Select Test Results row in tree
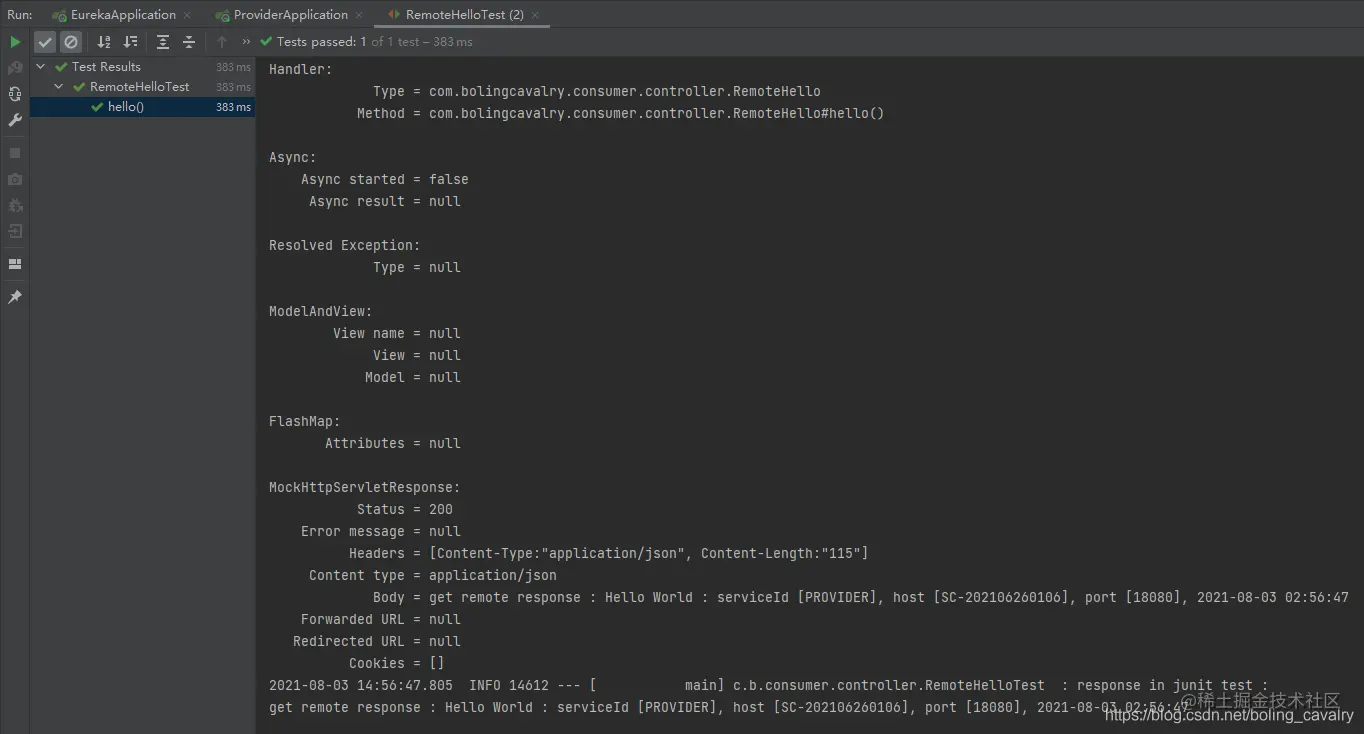This screenshot has width=1364, height=734. coord(143,67)
